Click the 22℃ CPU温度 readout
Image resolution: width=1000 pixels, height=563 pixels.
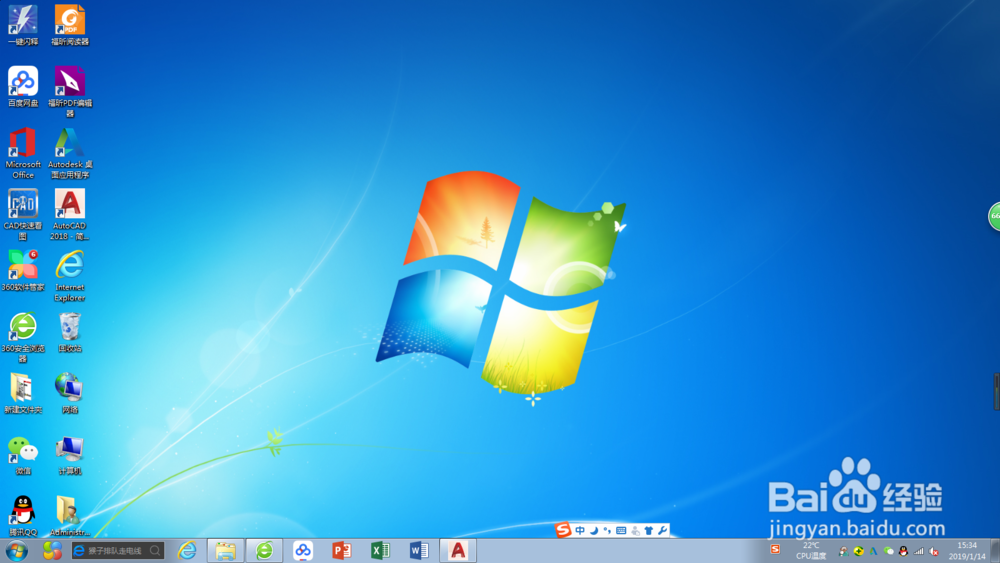(x=811, y=550)
